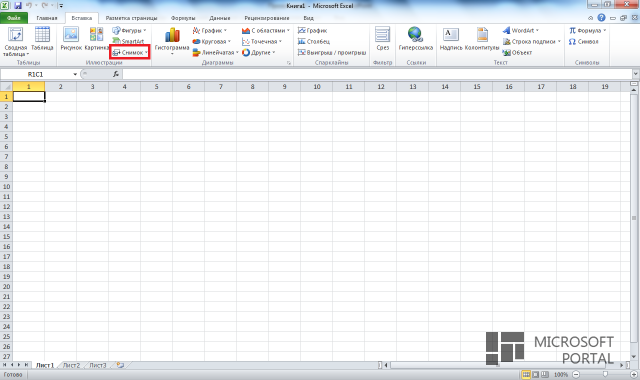Insert a Срез slicer
640x380 pixels.
pos(382,39)
